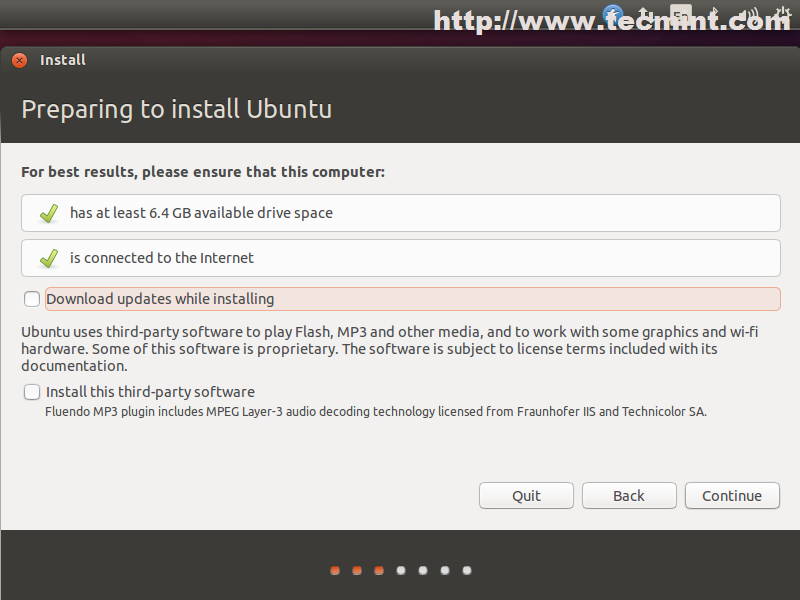Proceed with the Continue button
800x600 pixels.
(x=732, y=496)
